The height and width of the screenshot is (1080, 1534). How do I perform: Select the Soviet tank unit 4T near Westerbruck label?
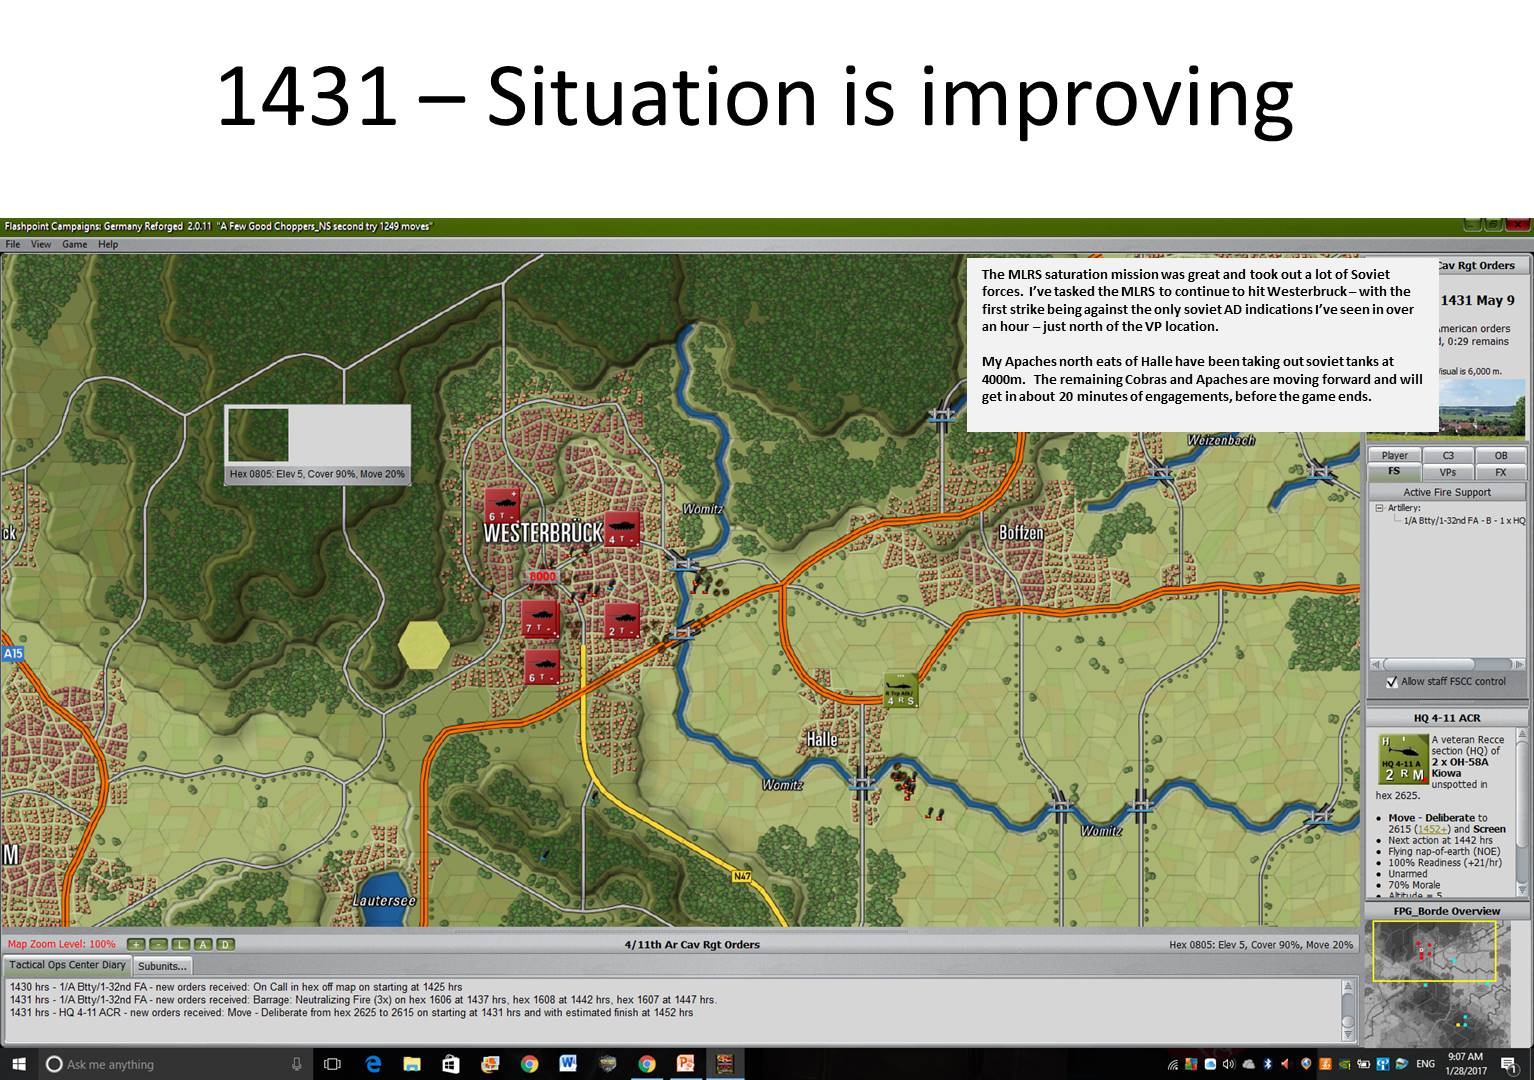pos(623,528)
